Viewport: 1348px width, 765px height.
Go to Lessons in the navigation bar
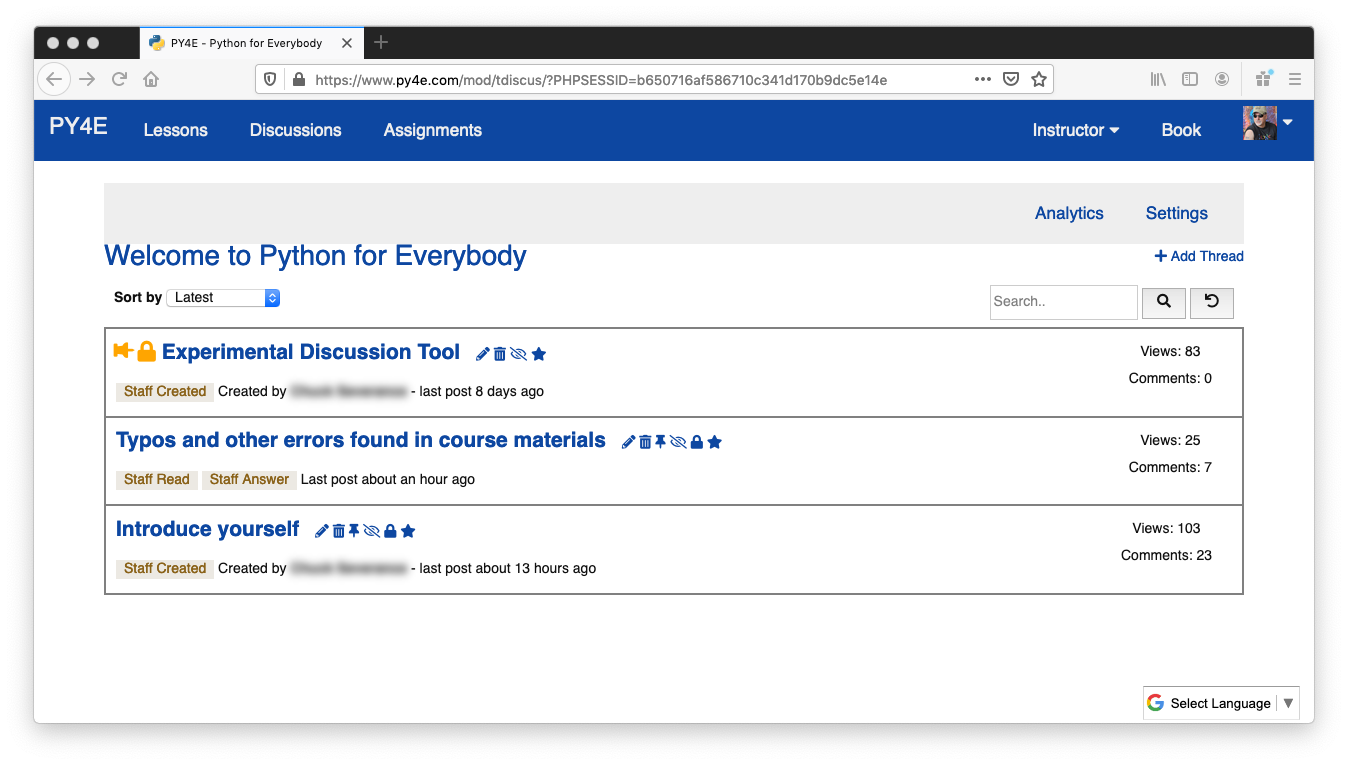(175, 130)
